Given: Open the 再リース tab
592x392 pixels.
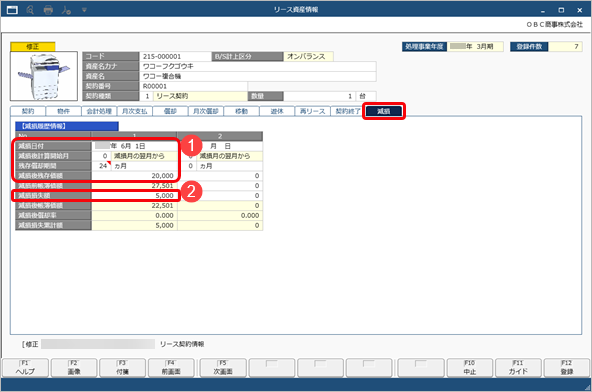Looking at the screenshot, I should [312, 111].
